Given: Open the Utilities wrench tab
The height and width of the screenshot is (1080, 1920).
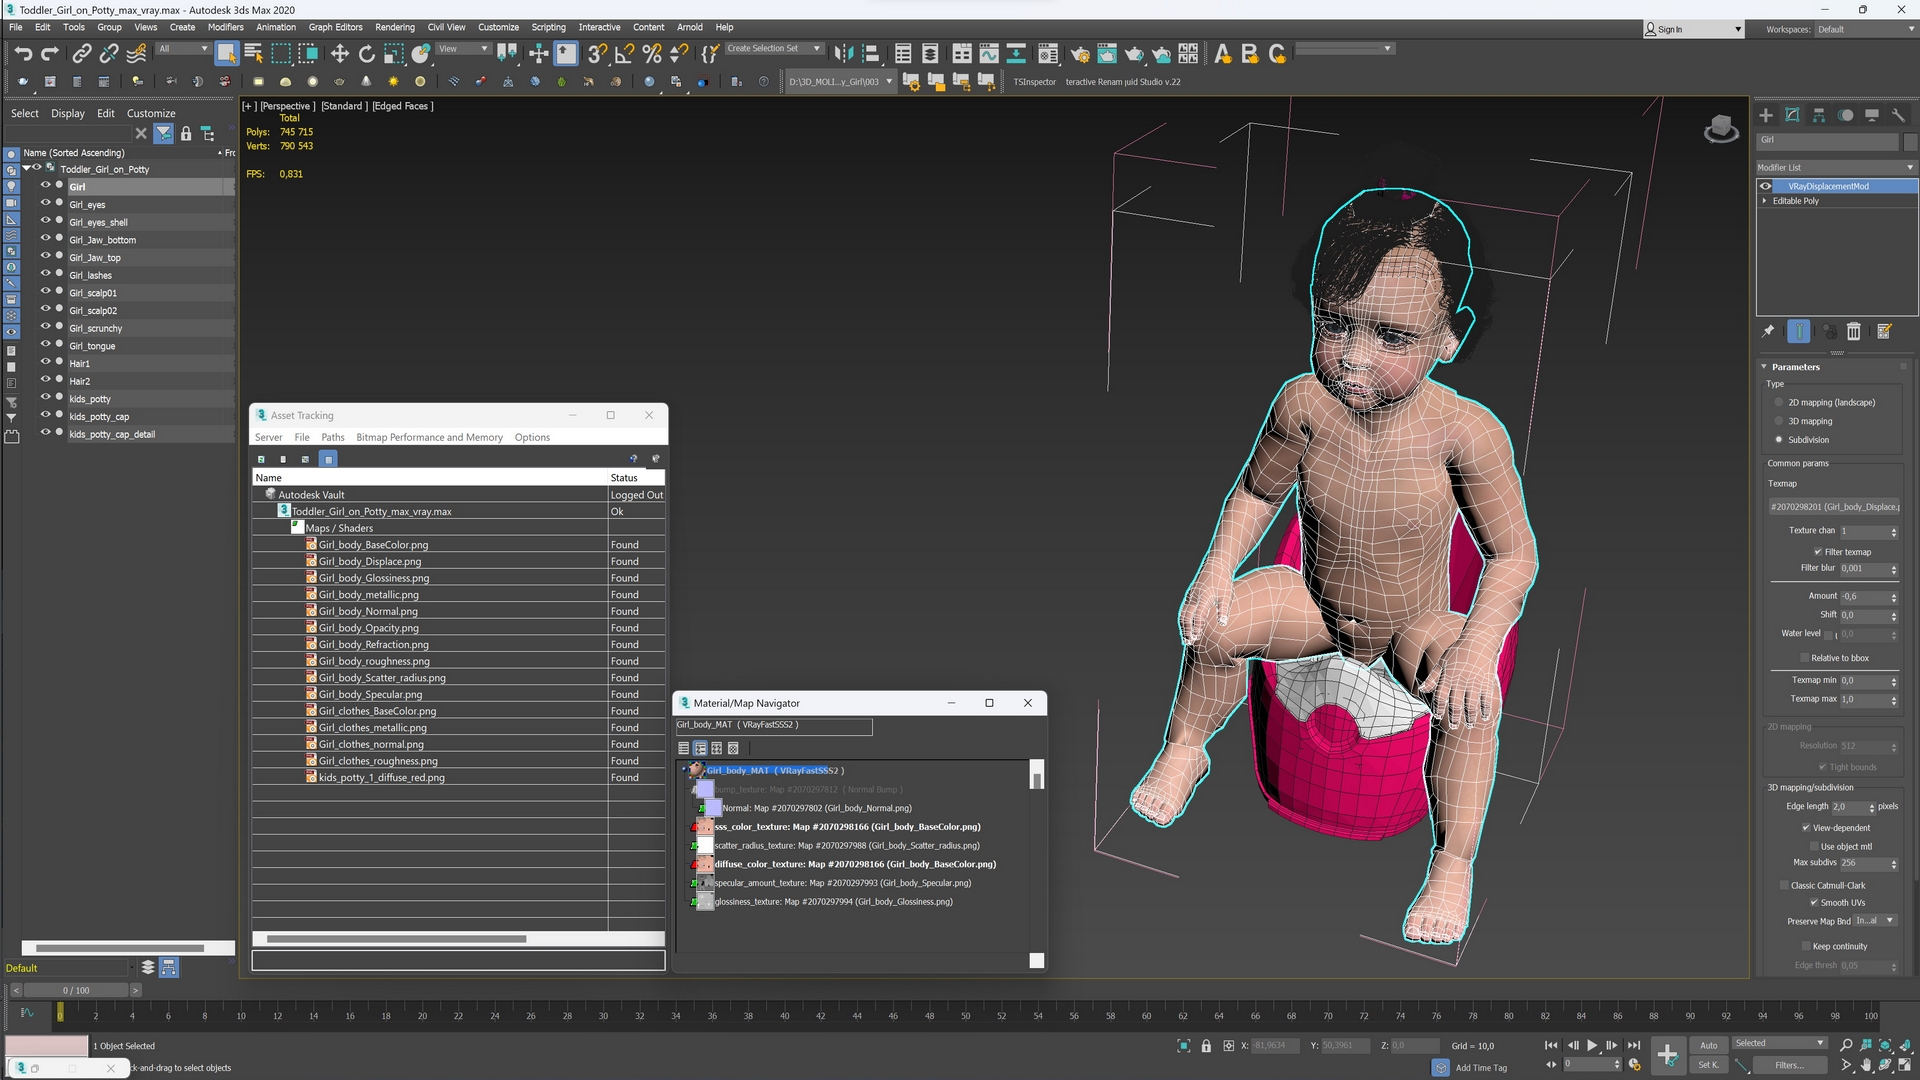Looking at the screenshot, I should [1898, 115].
